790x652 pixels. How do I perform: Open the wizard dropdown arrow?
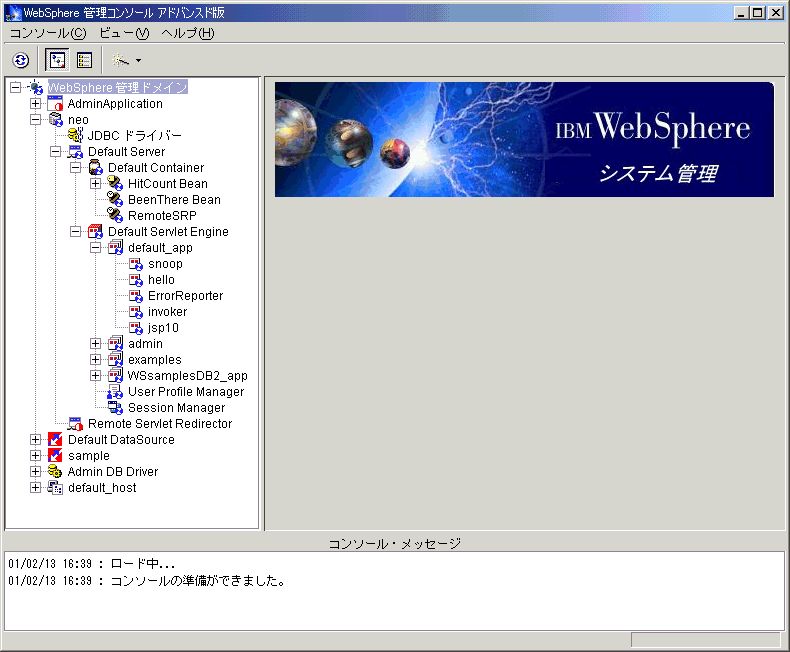(x=139, y=61)
